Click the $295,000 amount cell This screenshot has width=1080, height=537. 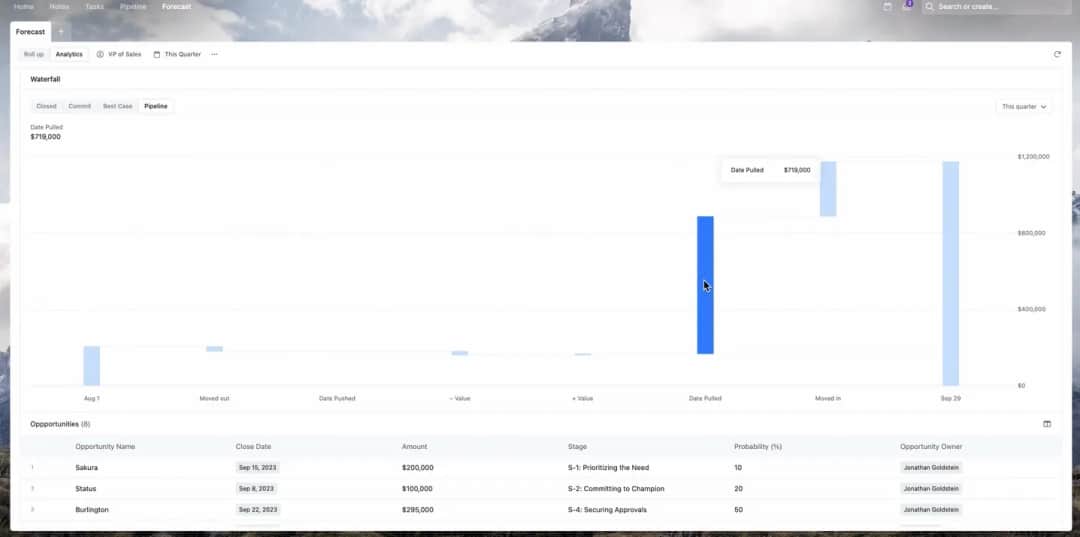[x=417, y=510]
